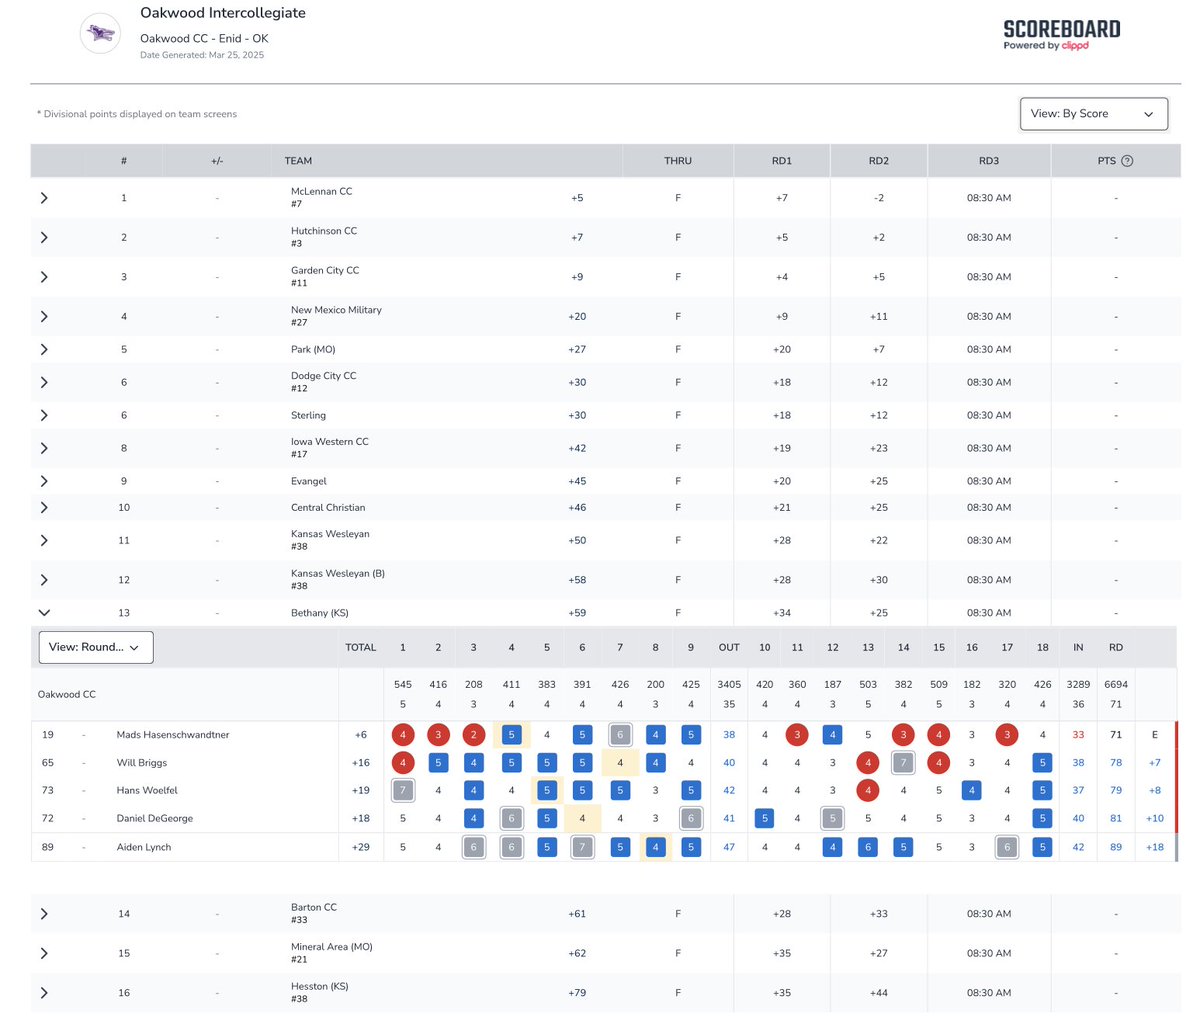The height and width of the screenshot is (1017, 1200).
Task: Click Mads Hasenschwandtner's OUT score 38
Action: (x=729, y=735)
